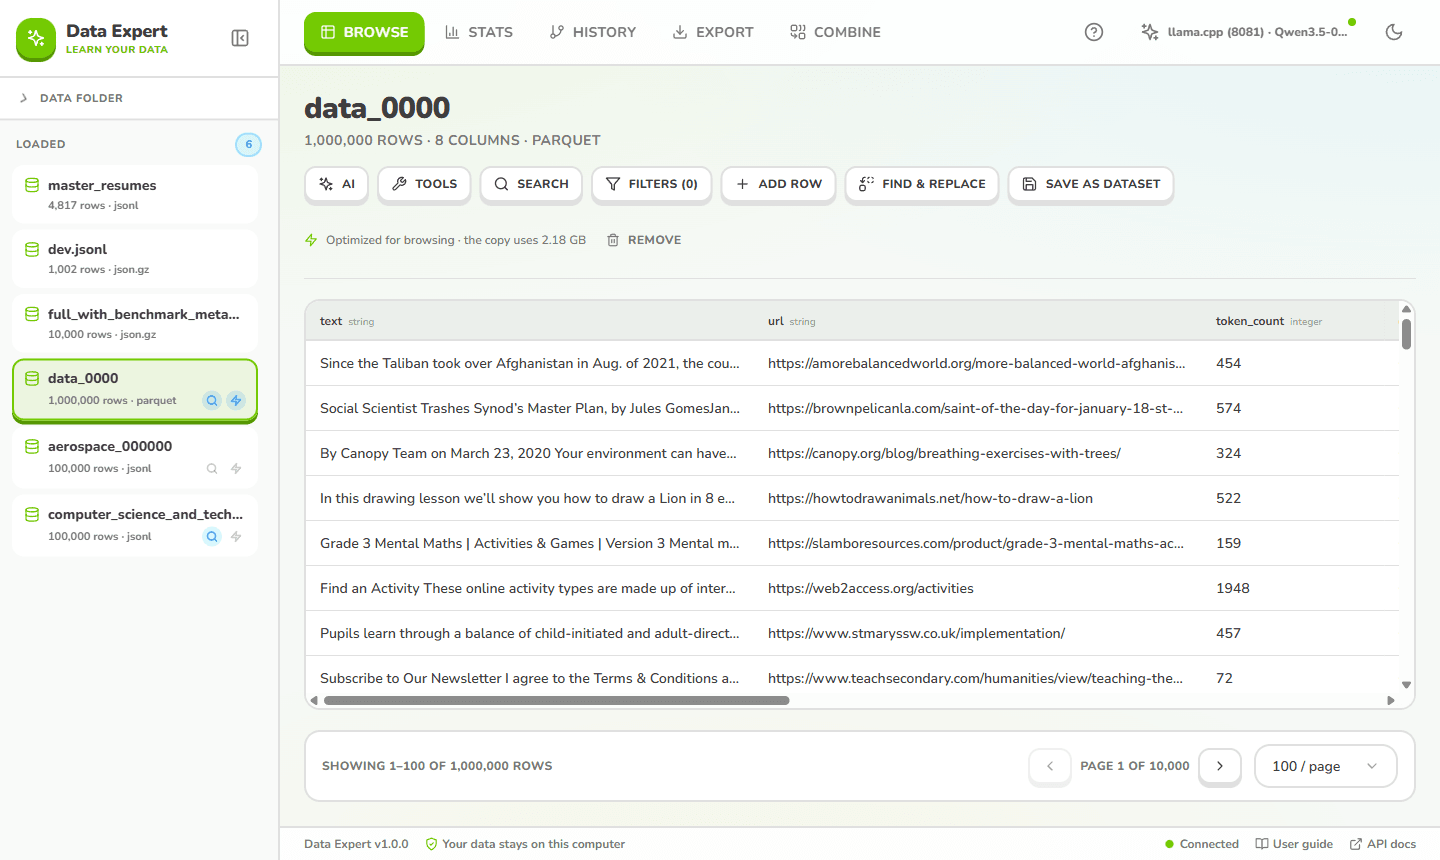The image size is (1440, 860).
Task: Click lightning optimize icon on aerospace_000000
Action: coord(236,468)
